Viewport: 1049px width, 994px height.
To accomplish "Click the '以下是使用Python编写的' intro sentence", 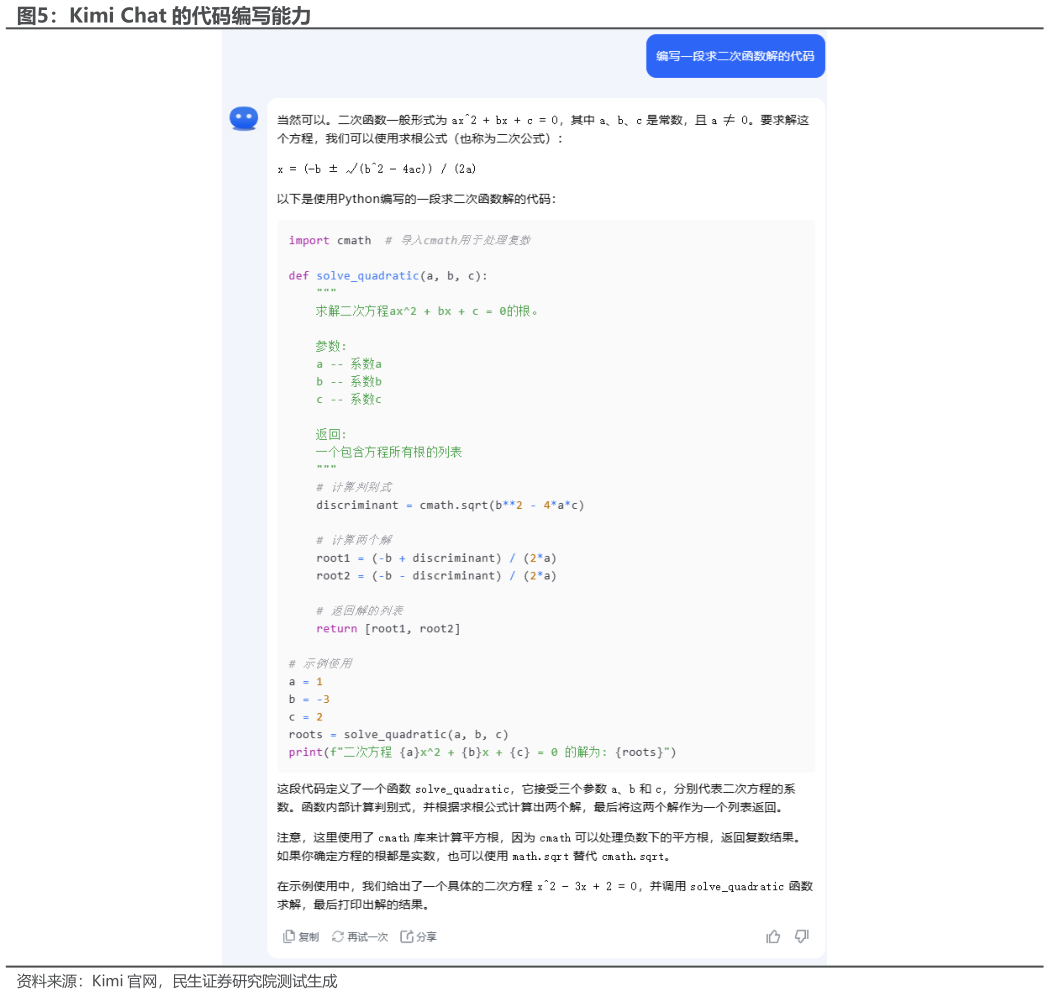I will point(416,199).
